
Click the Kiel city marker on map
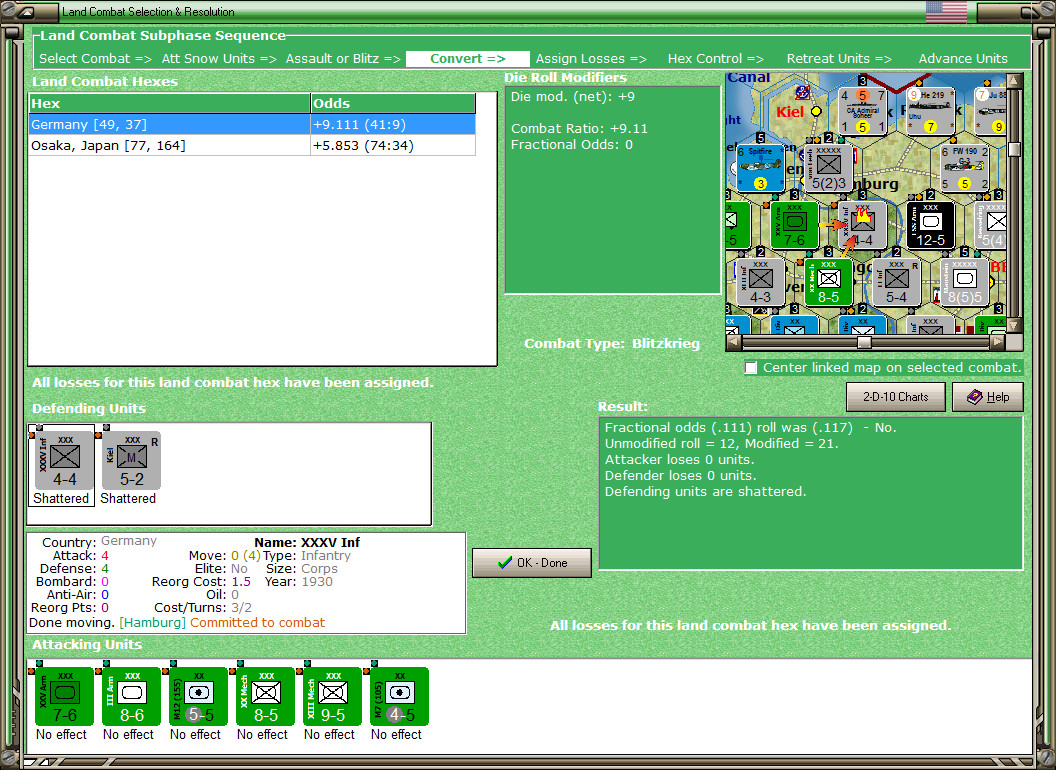coord(816,111)
